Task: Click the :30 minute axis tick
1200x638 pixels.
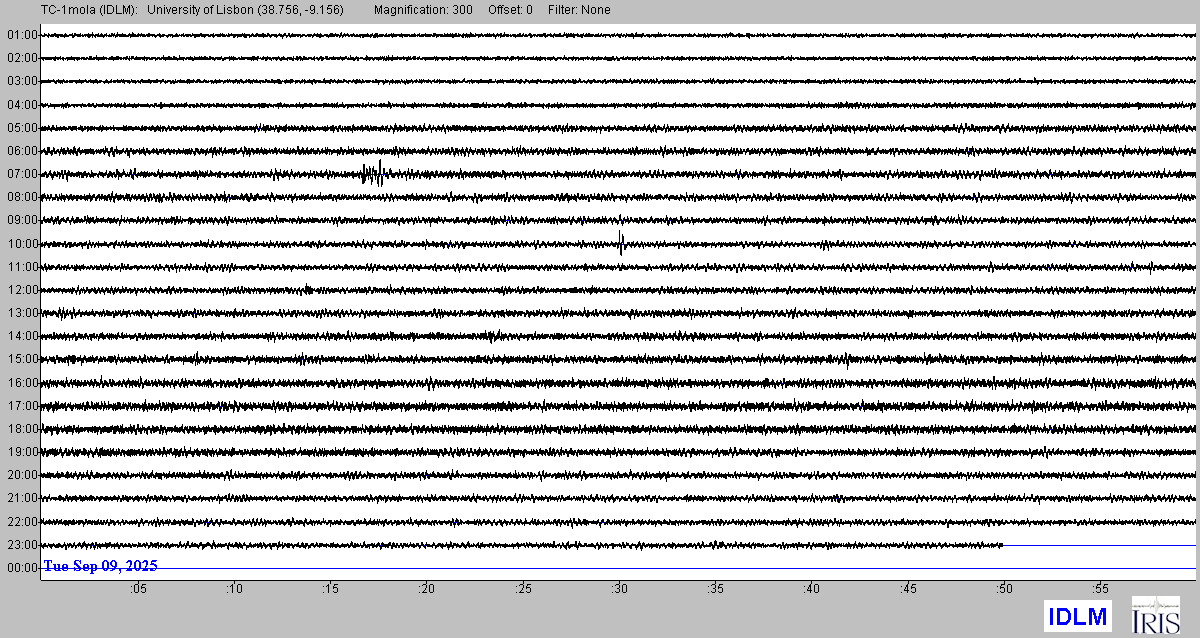Action: 619,589
